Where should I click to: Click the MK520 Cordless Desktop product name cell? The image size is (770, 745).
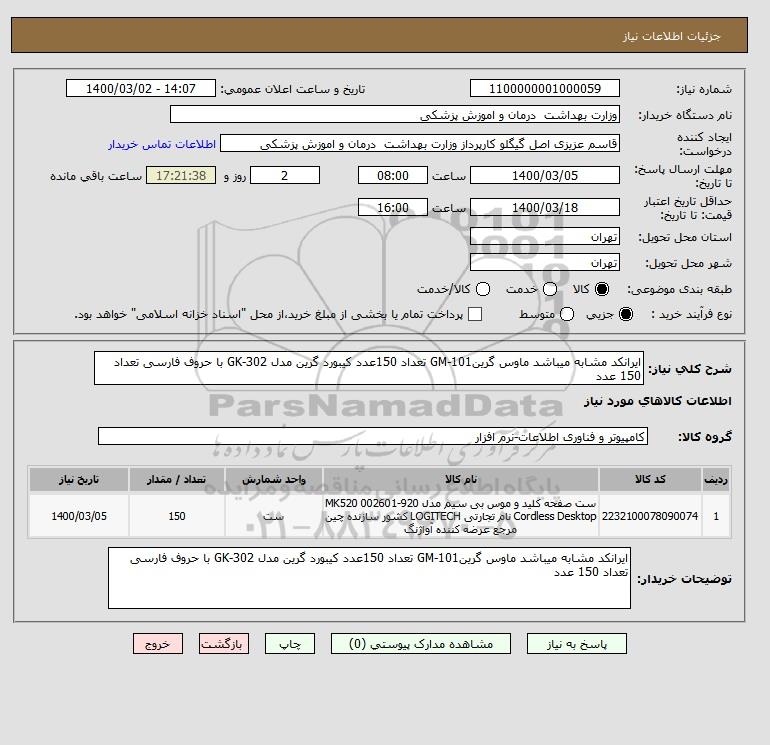coord(461,516)
